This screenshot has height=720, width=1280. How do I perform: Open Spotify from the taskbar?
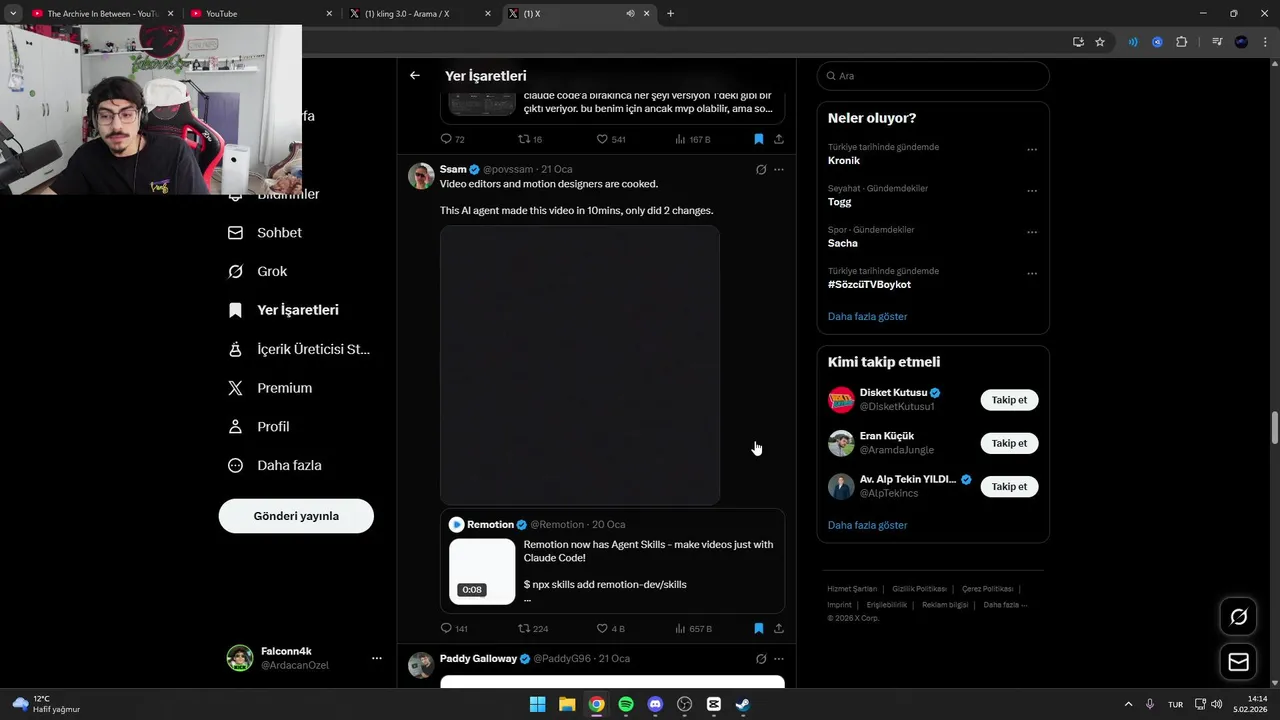pyautogui.click(x=626, y=704)
